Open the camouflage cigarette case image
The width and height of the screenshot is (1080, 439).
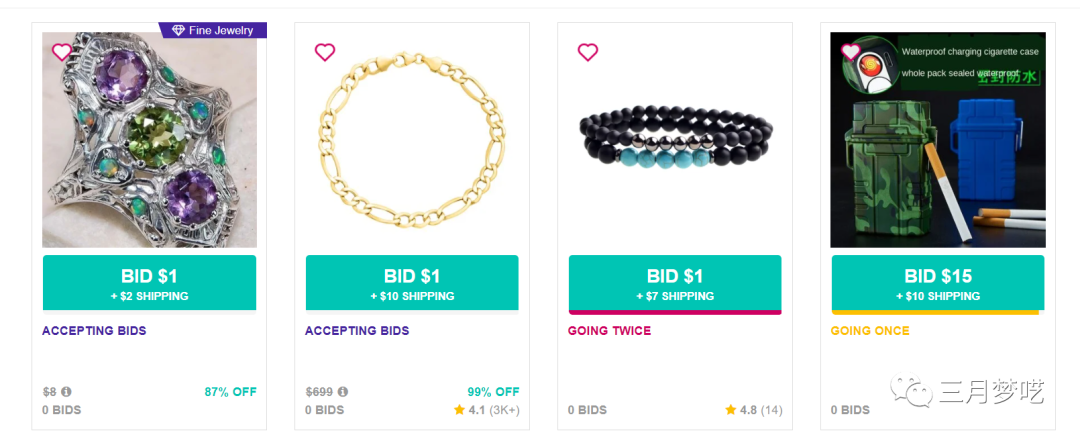[x=938, y=160]
